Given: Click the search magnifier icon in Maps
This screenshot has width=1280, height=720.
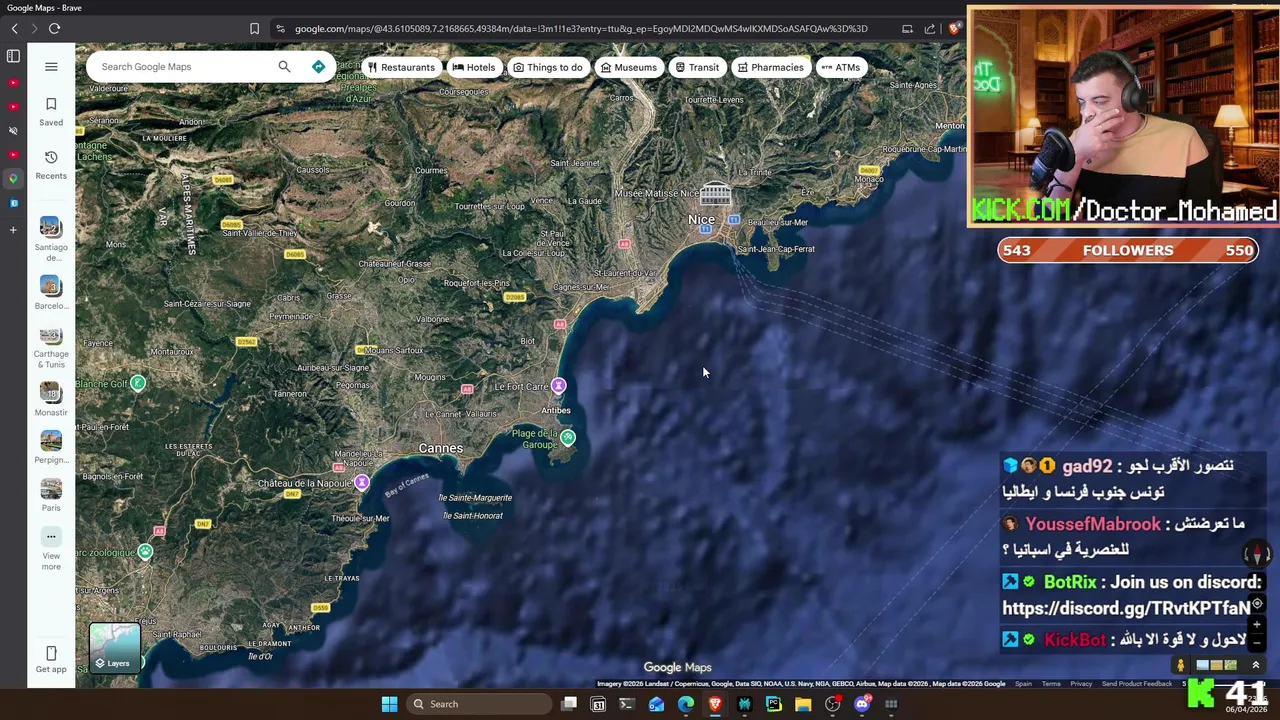Looking at the screenshot, I should [284, 67].
